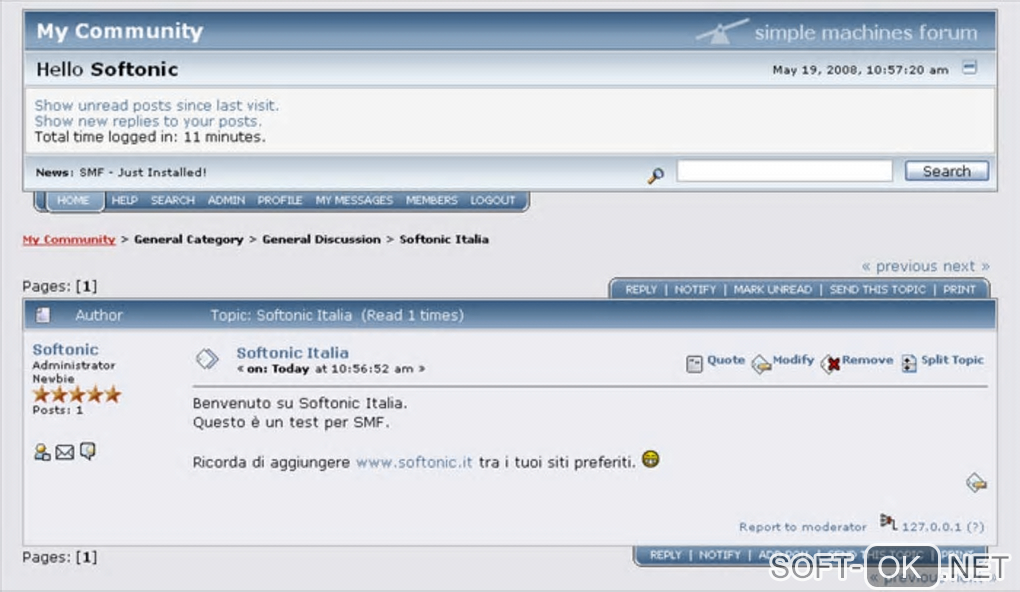Screen dimensions: 1020x592
Task: Click LOGOUT in the menu bar
Action: pyautogui.click(x=493, y=200)
